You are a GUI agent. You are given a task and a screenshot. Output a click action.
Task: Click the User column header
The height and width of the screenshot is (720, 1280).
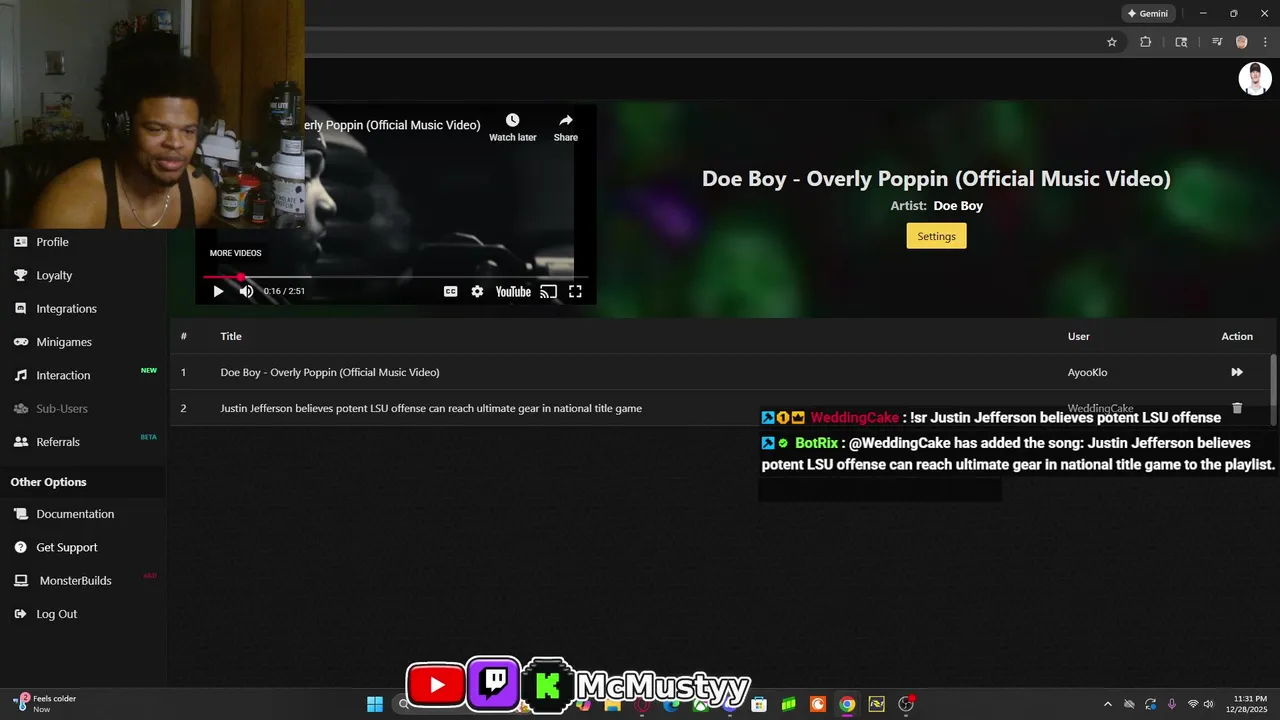(1078, 336)
